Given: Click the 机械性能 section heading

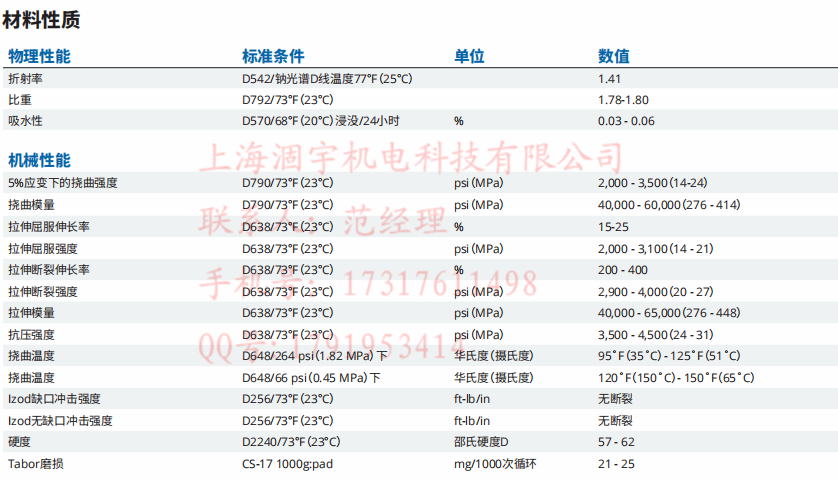Looking at the screenshot, I should 39,160.
